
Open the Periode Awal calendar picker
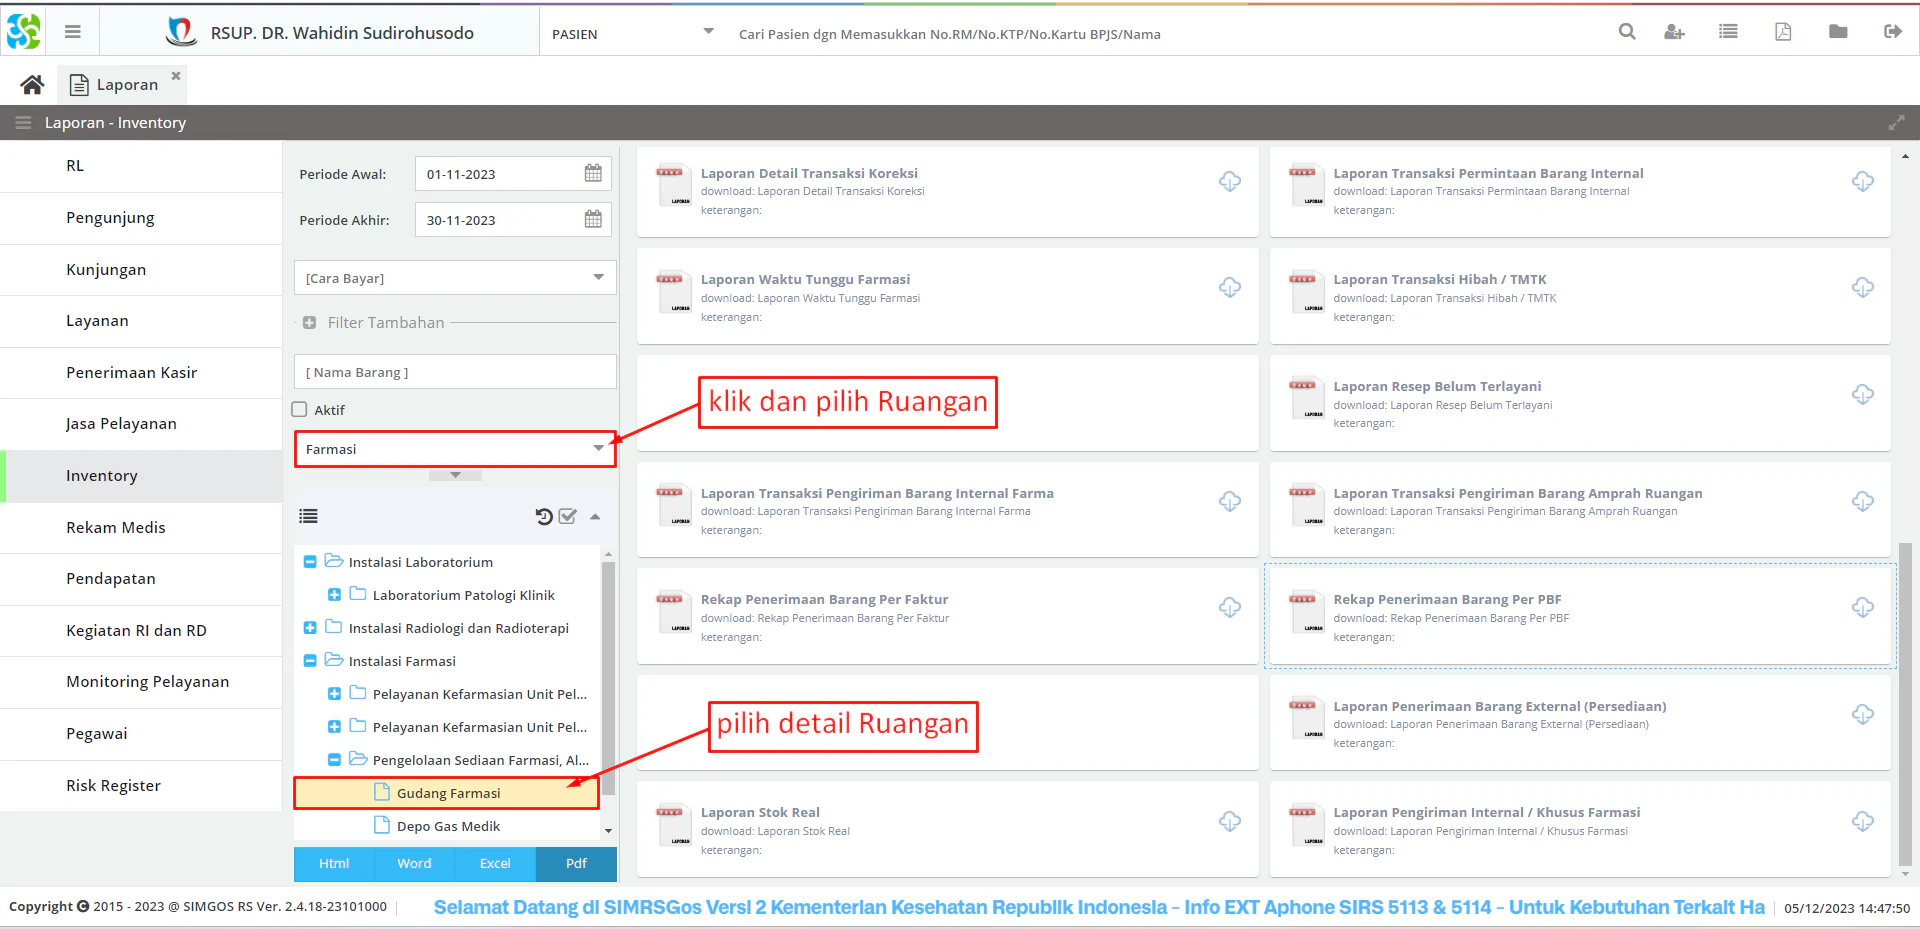(593, 173)
